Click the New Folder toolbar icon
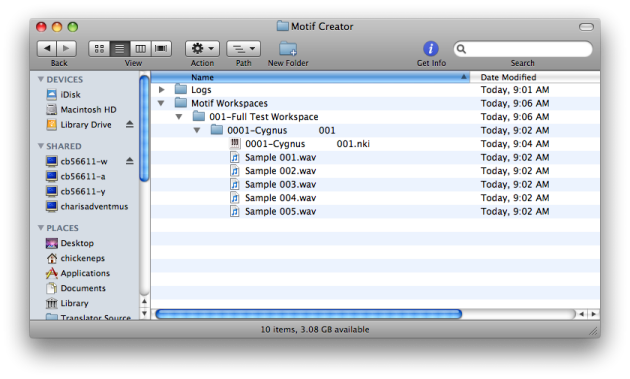 (288, 49)
